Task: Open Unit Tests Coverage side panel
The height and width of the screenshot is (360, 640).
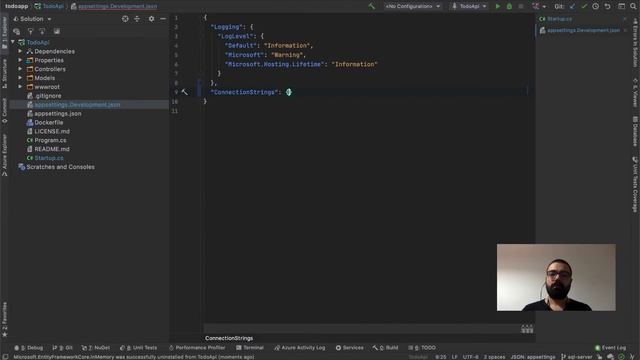Action: pyautogui.click(x=635, y=184)
